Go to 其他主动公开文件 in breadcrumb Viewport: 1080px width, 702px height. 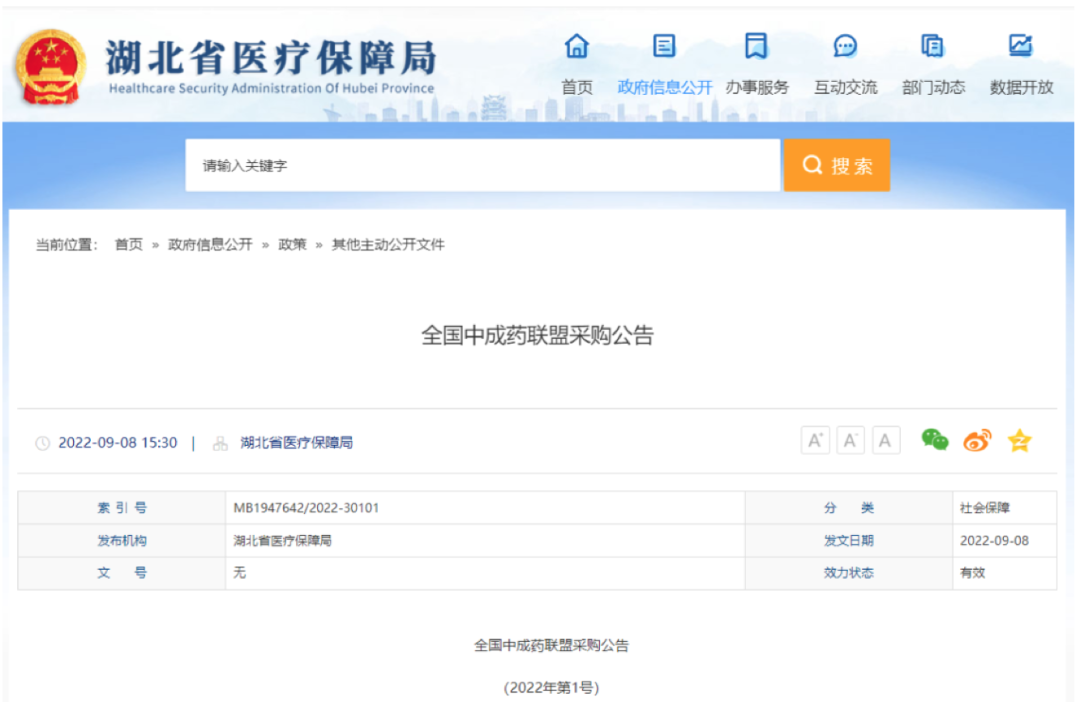388,245
